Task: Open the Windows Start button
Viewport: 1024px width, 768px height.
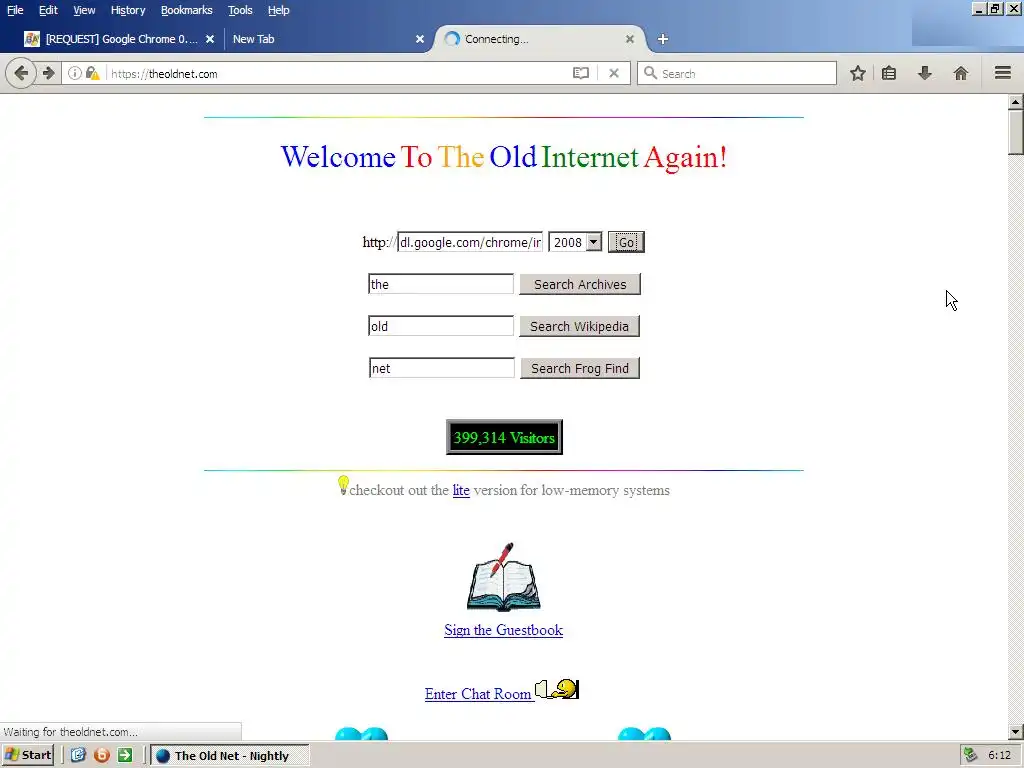Action: (27, 756)
